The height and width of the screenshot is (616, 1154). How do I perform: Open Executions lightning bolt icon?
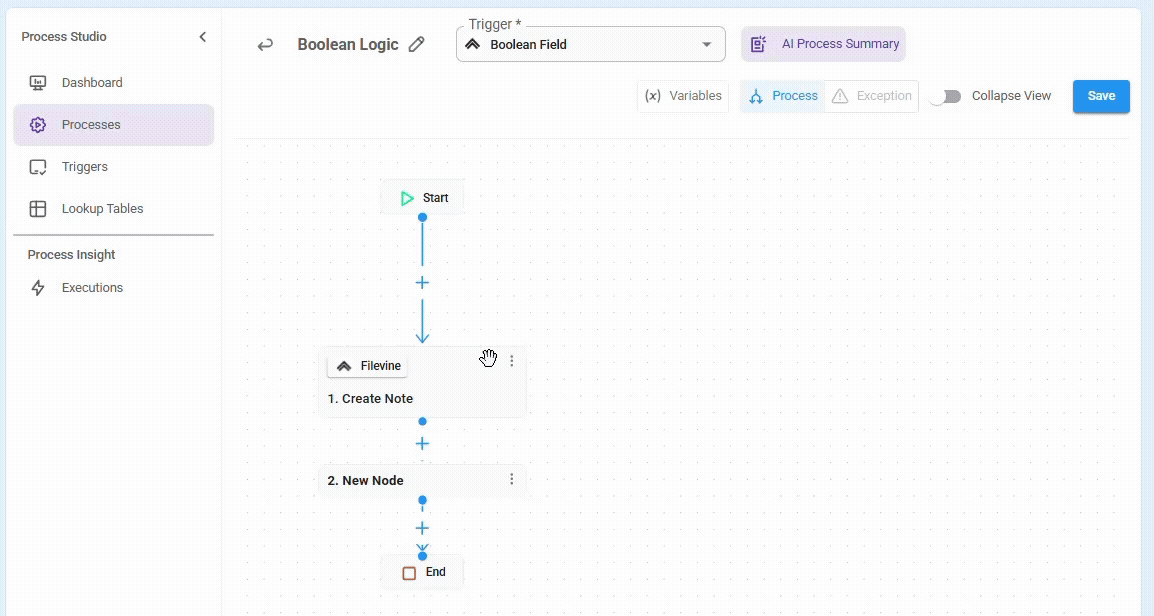tap(38, 288)
